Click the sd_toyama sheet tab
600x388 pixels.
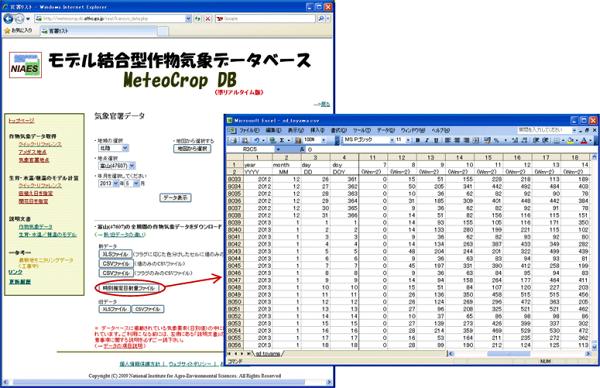pyautogui.click(x=268, y=354)
